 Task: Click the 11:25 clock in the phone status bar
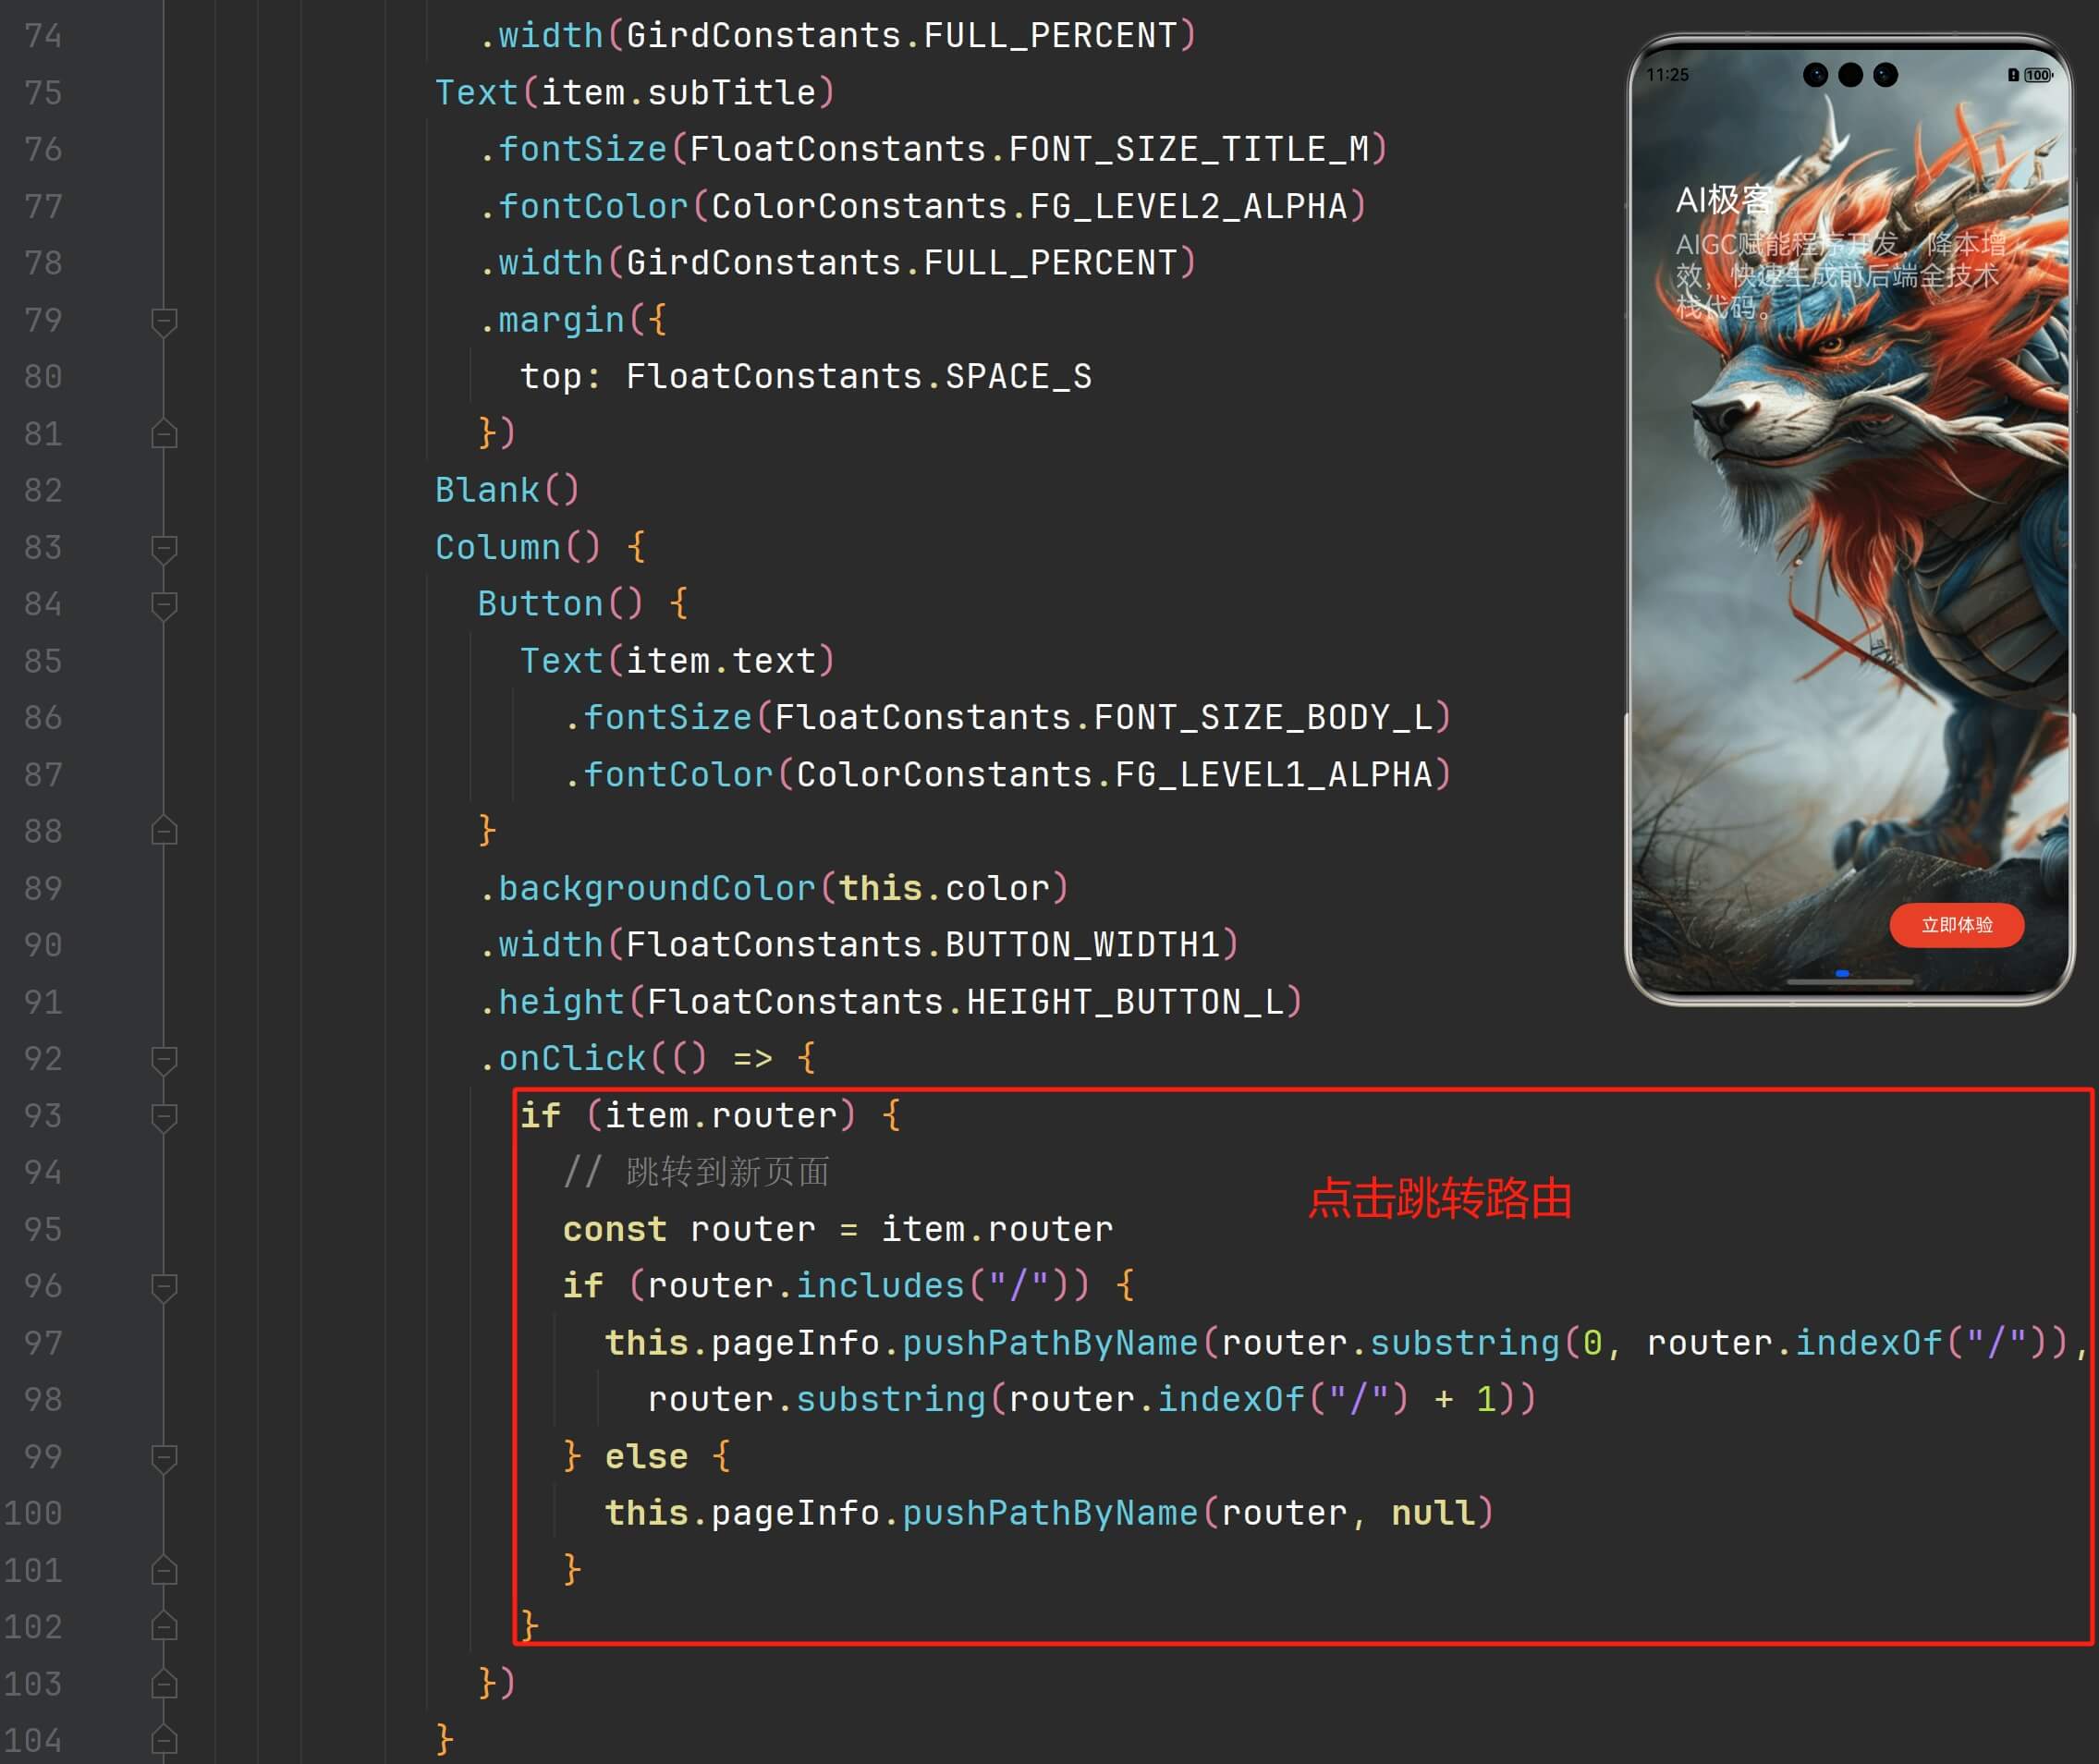(x=1667, y=75)
